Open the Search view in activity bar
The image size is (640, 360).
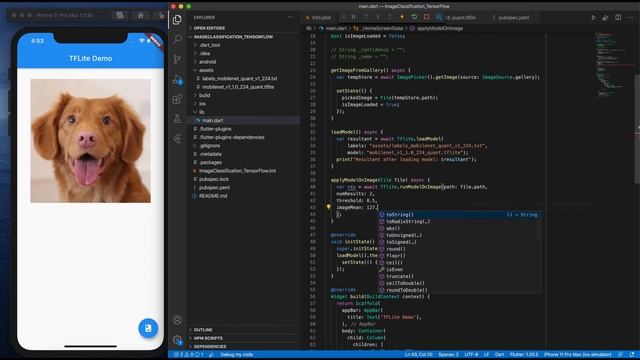pos(177,39)
